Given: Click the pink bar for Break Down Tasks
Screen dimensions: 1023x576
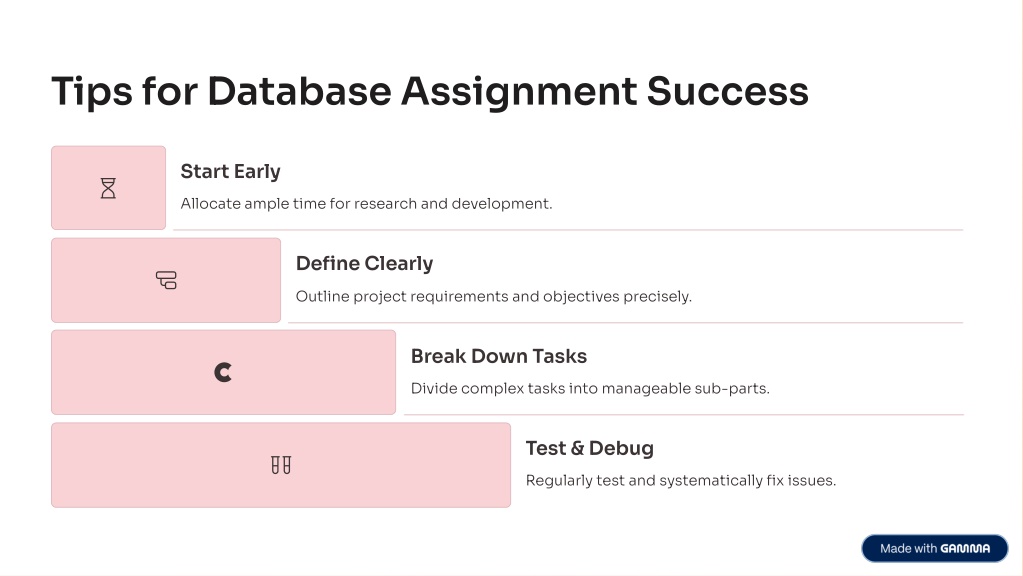Looking at the screenshot, I should (x=223, y=372).
